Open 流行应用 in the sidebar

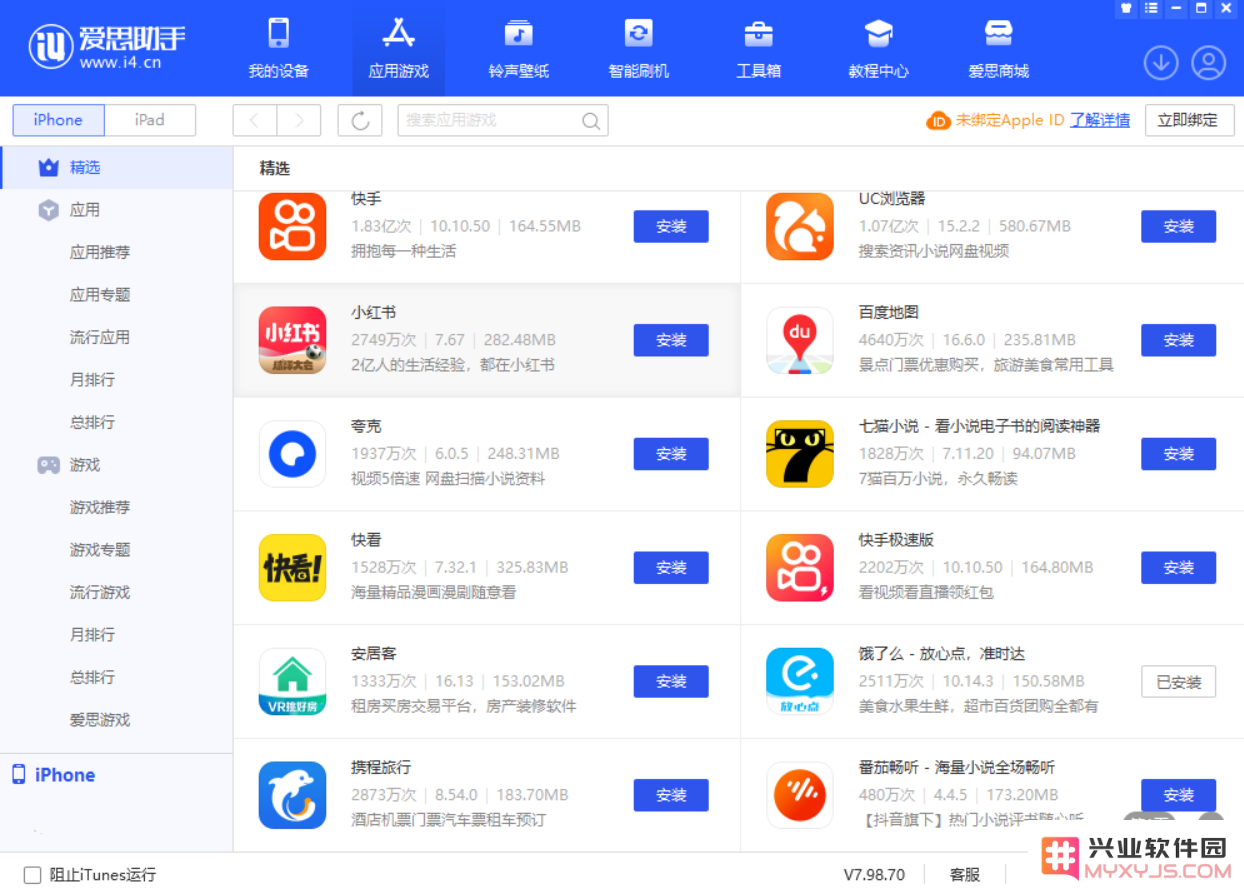pyautogui.click(x=100, y=337)
